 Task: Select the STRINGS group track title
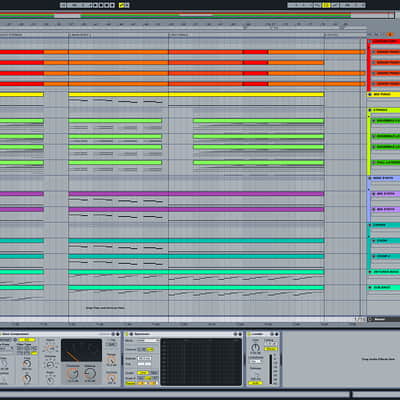(380, 110)
